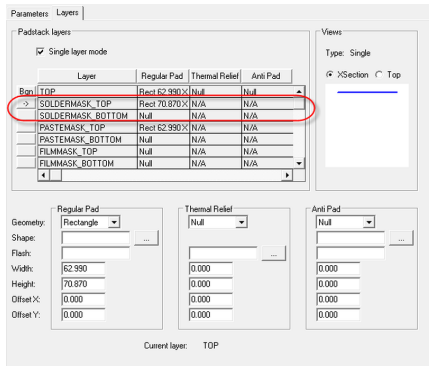This screenshot has width=430, height=371.
Task: Click the XSection preview pane
Action: [x=367, y=125]
